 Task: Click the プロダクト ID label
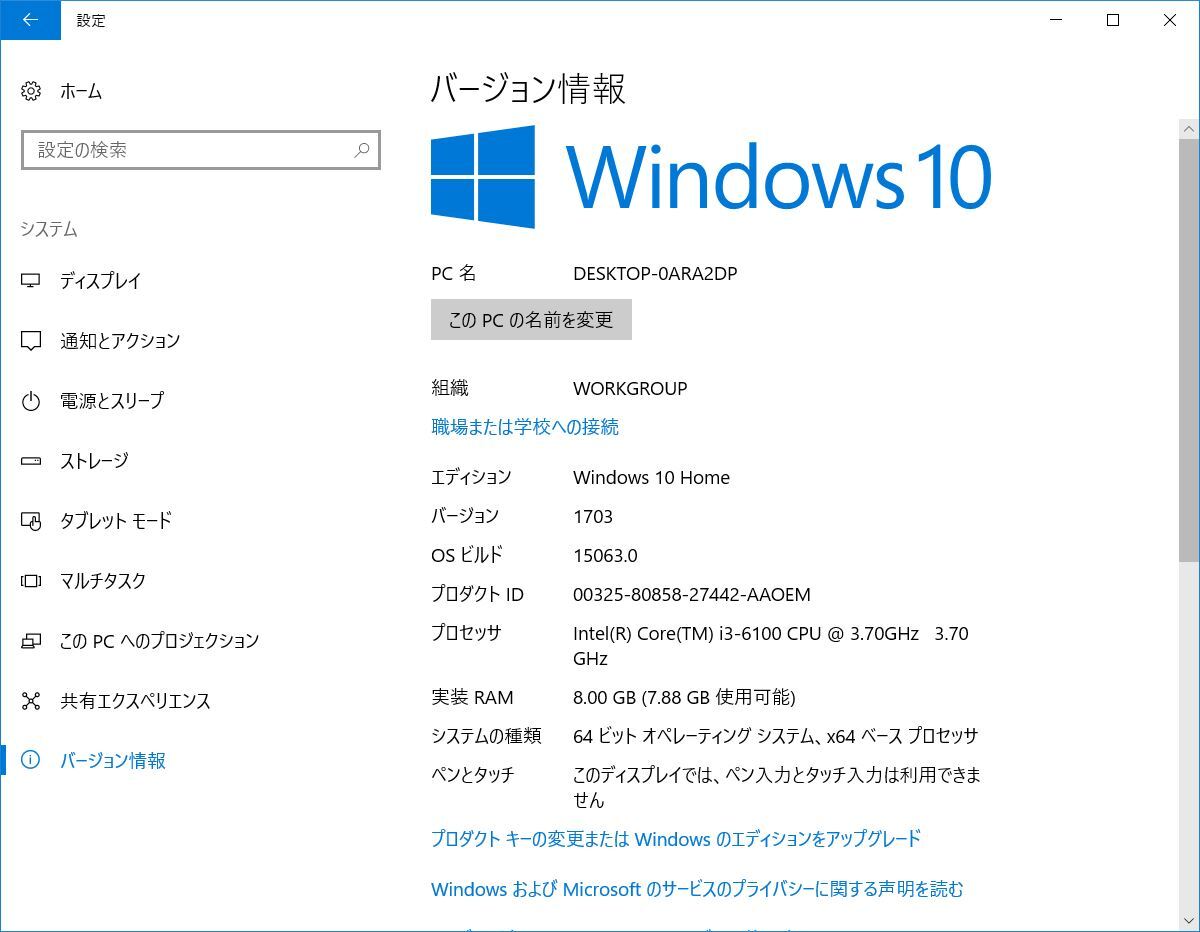(x=477, y=595)
